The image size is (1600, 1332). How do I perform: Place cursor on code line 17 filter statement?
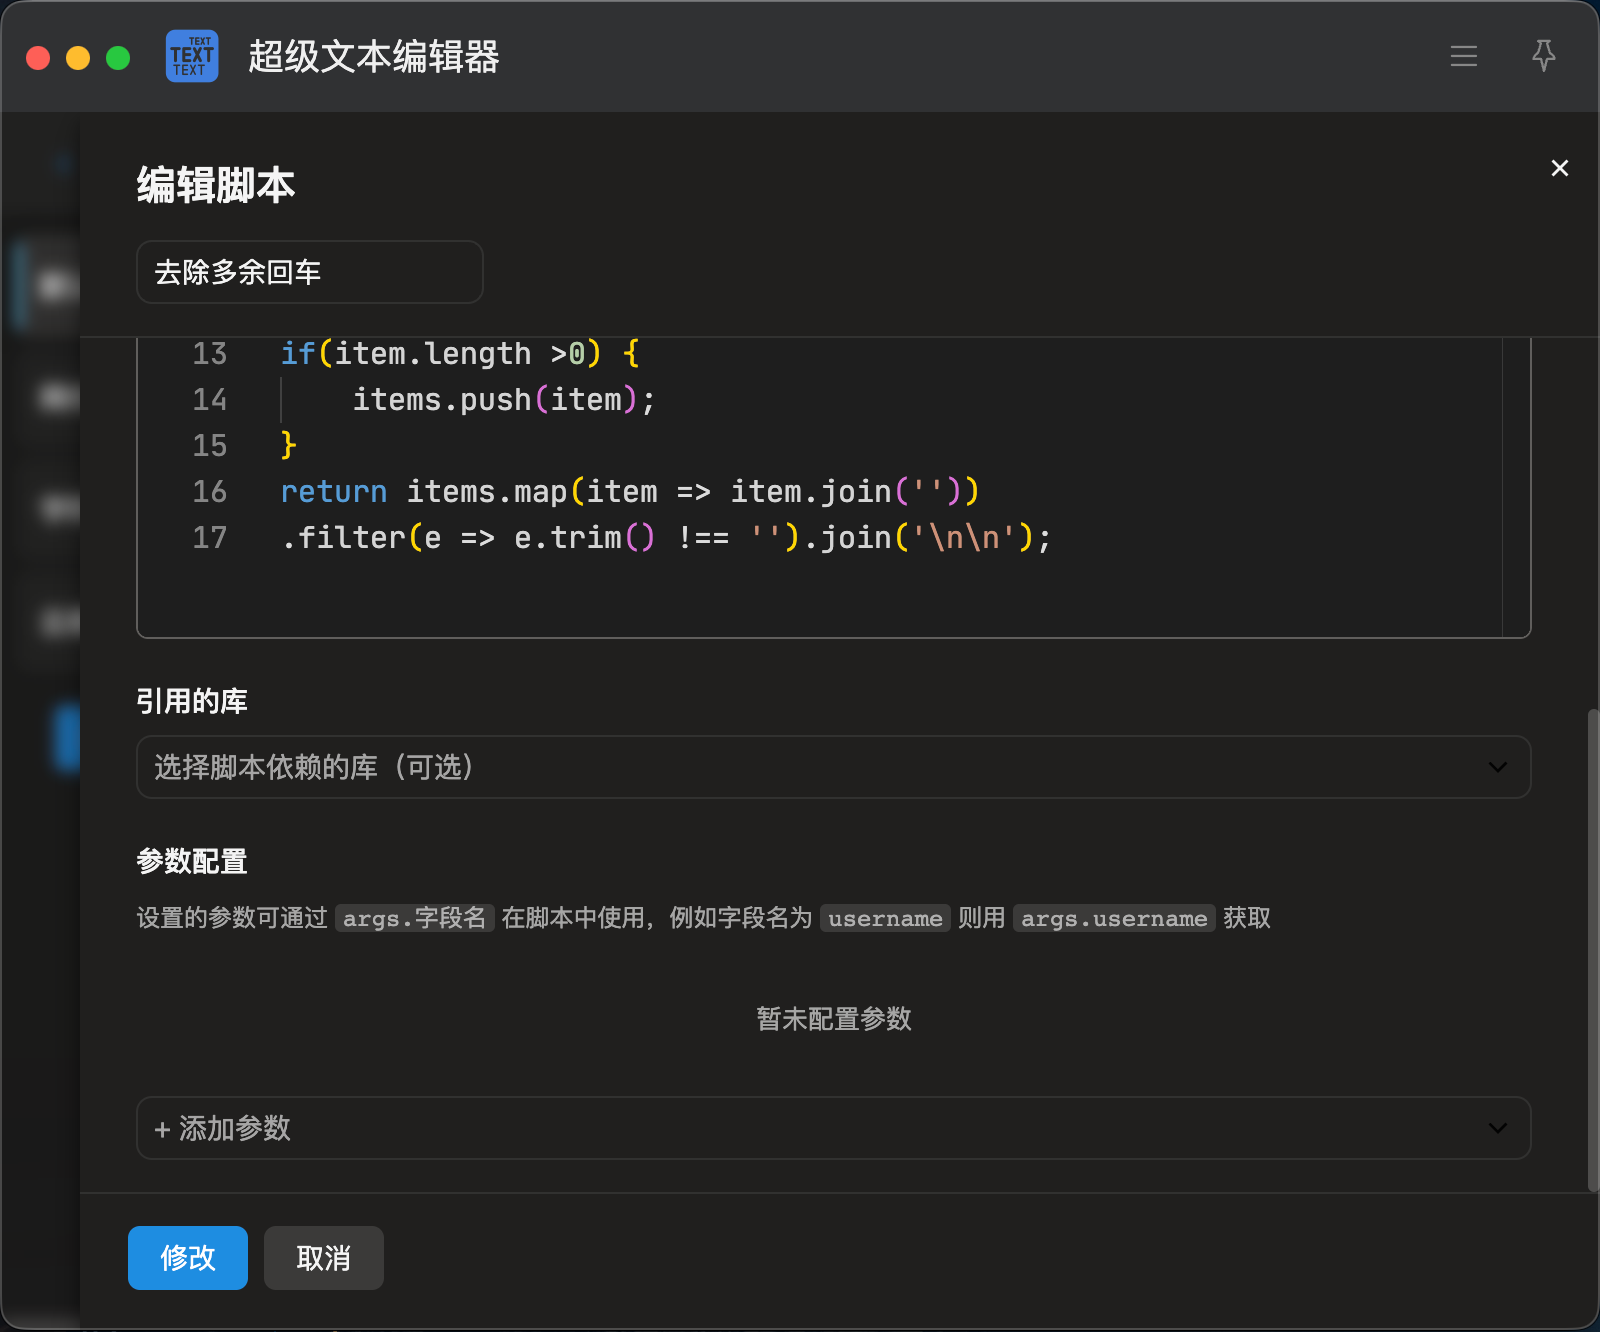(x=666, y=538)
